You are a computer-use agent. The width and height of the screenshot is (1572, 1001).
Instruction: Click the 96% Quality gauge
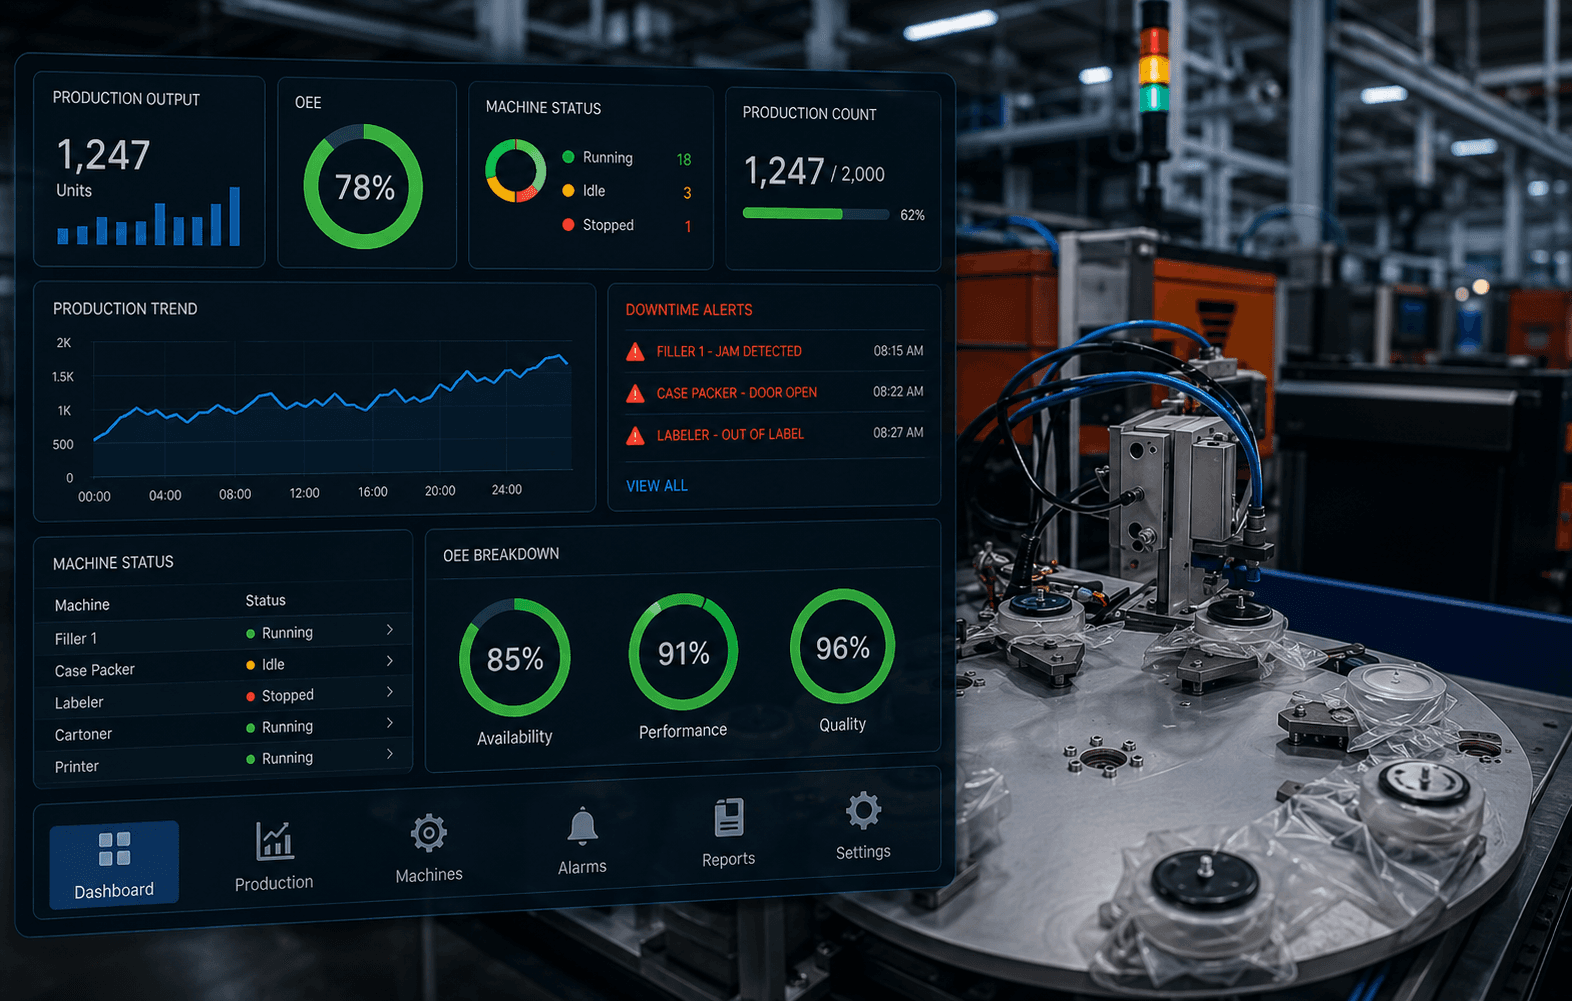[843, 647]
